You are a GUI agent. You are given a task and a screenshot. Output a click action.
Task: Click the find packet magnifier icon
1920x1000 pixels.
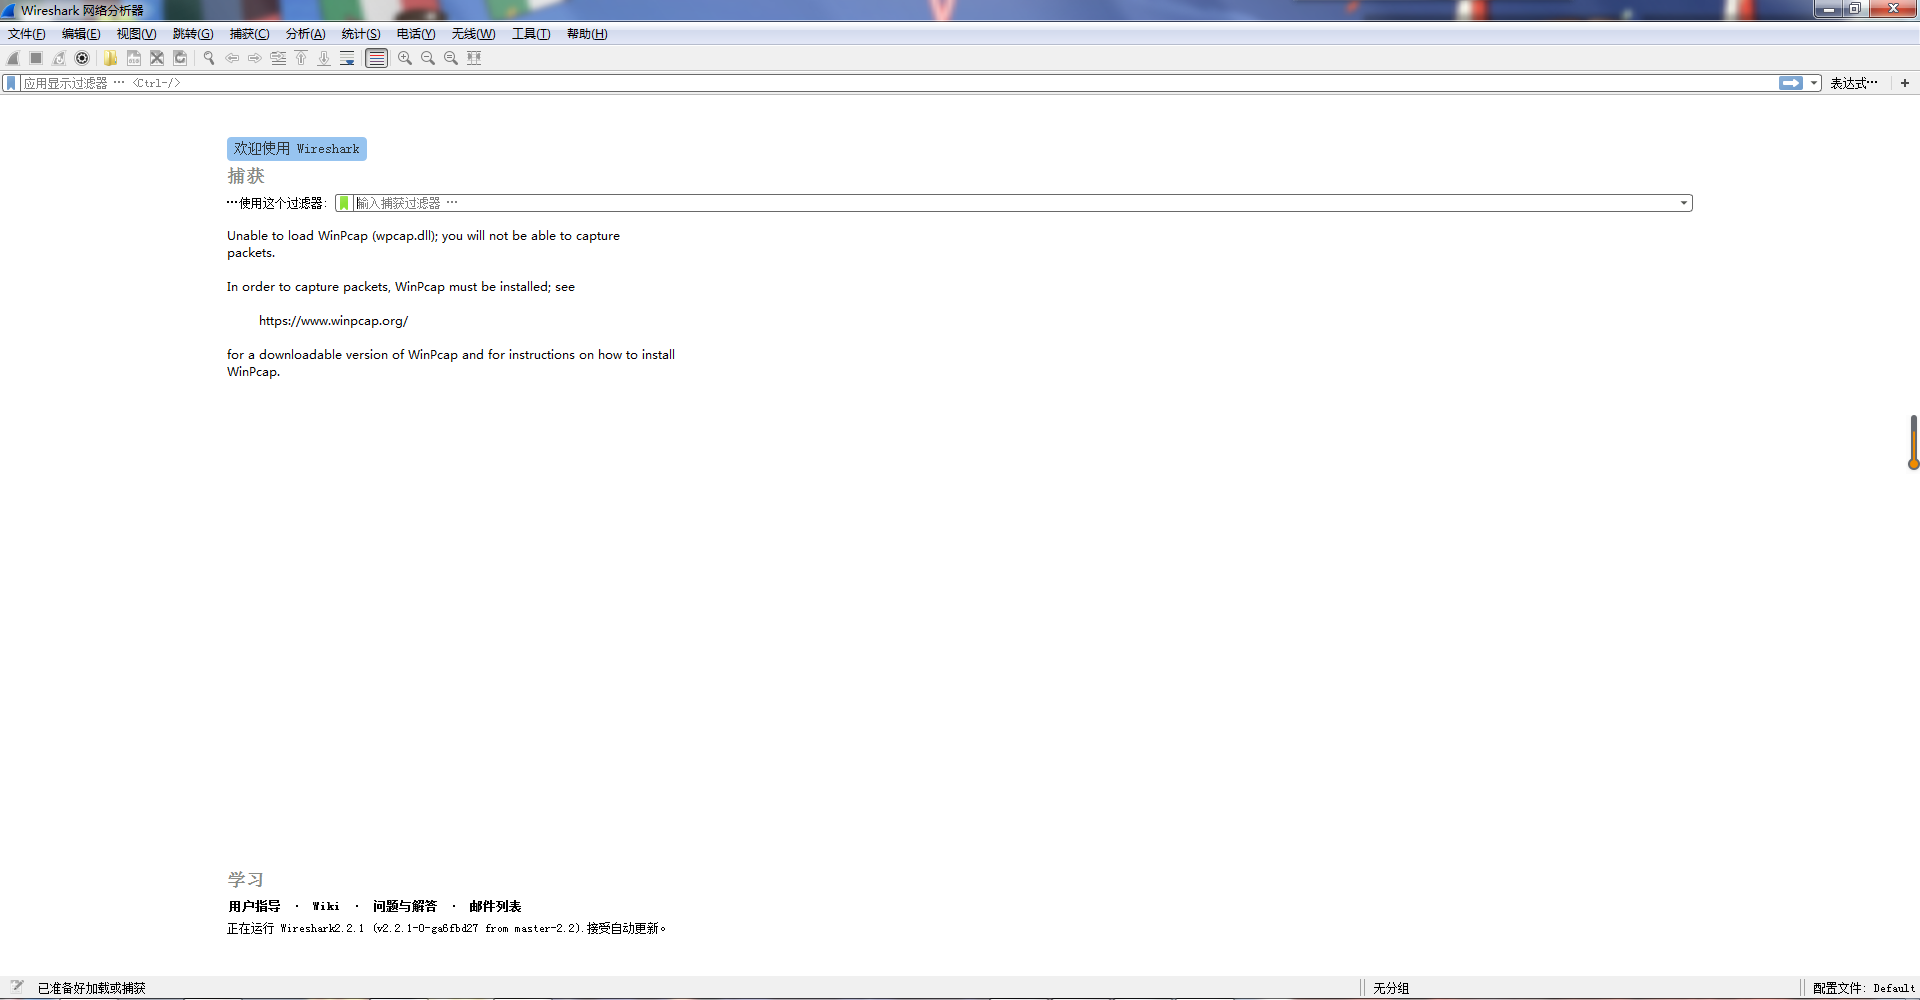tap(208, 58)
